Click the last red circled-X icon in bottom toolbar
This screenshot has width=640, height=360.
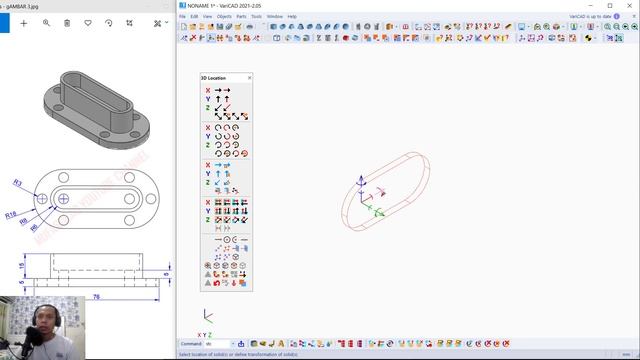coord(506,344)
